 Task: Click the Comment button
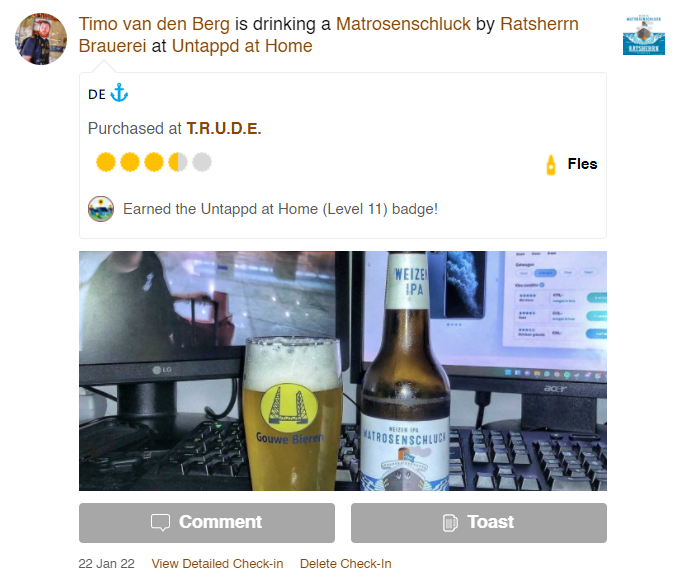click(x=207, y=523)
